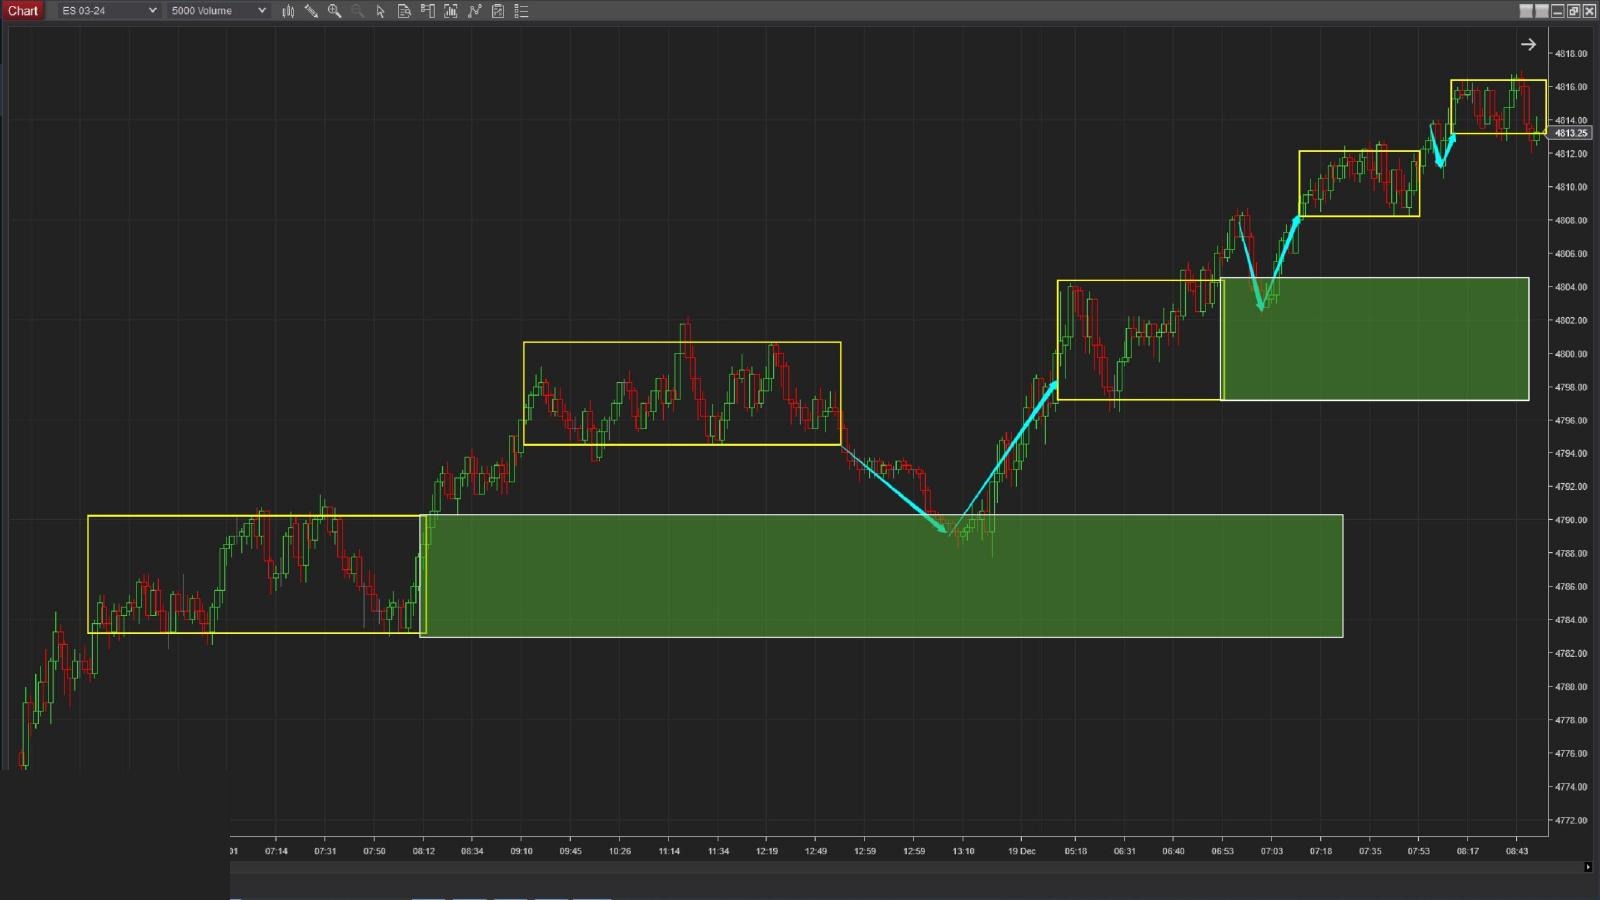The width and height of the screenshot is (1600, 900).
Task: Open the data box icon
Action: click(404, 11)
